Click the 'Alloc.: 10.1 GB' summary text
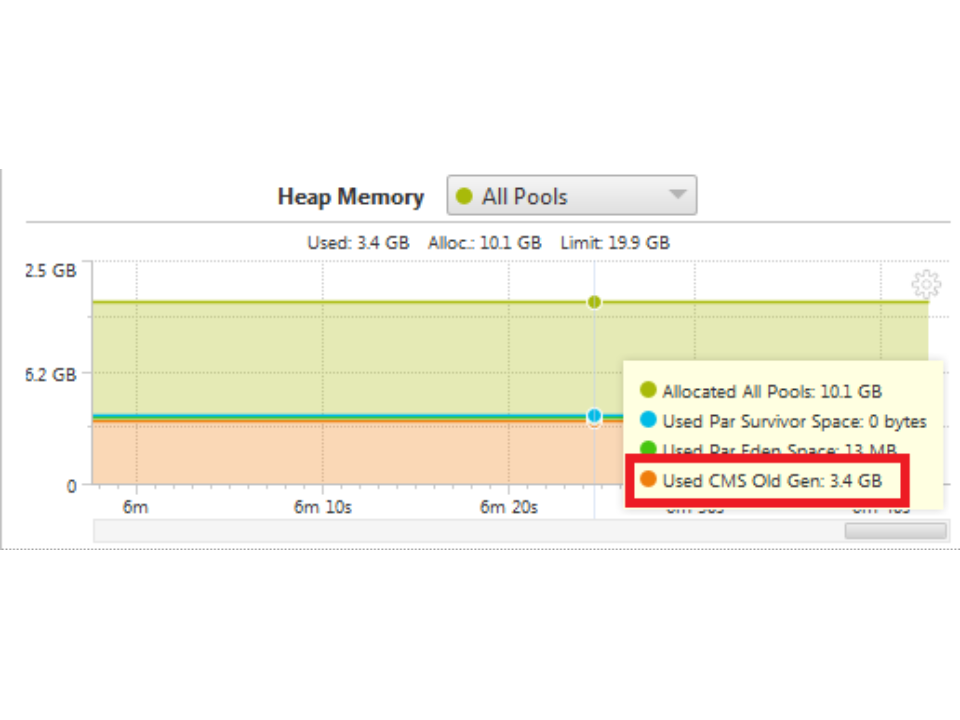Image resolution: width=960 pixels, height=720 pixels. (x=484, y=243)
